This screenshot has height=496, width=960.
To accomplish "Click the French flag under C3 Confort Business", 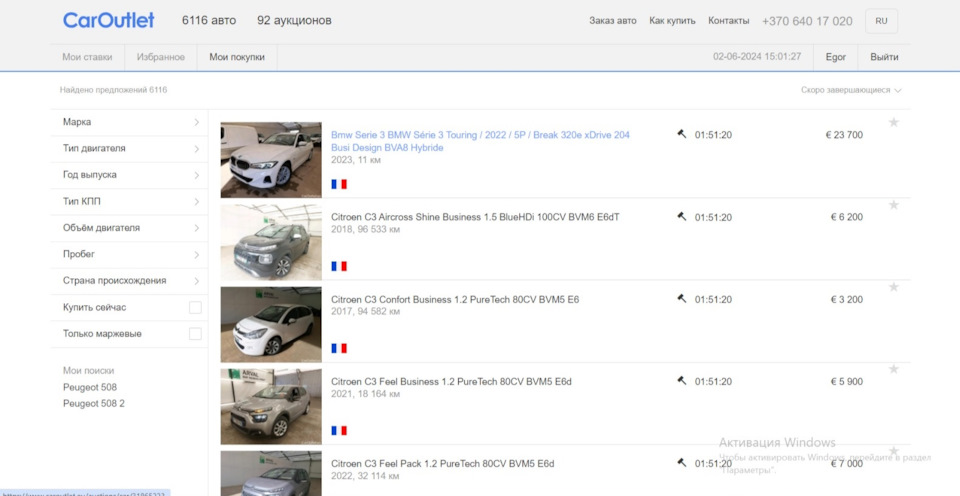I will pyautogui.click(x=339, y=348).
